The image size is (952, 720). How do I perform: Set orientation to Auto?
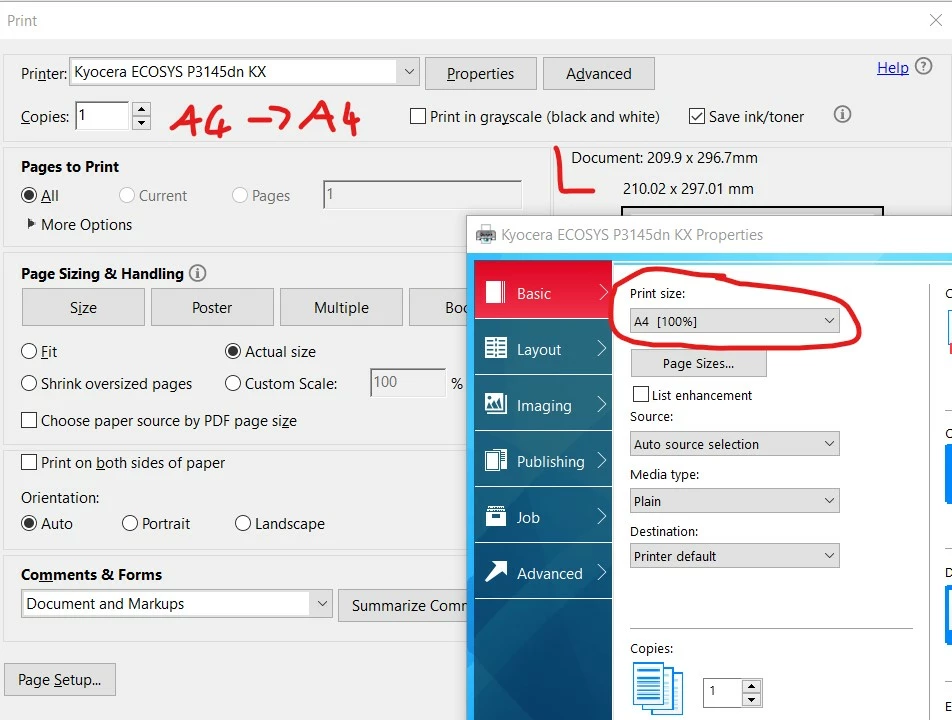(29, 523)
